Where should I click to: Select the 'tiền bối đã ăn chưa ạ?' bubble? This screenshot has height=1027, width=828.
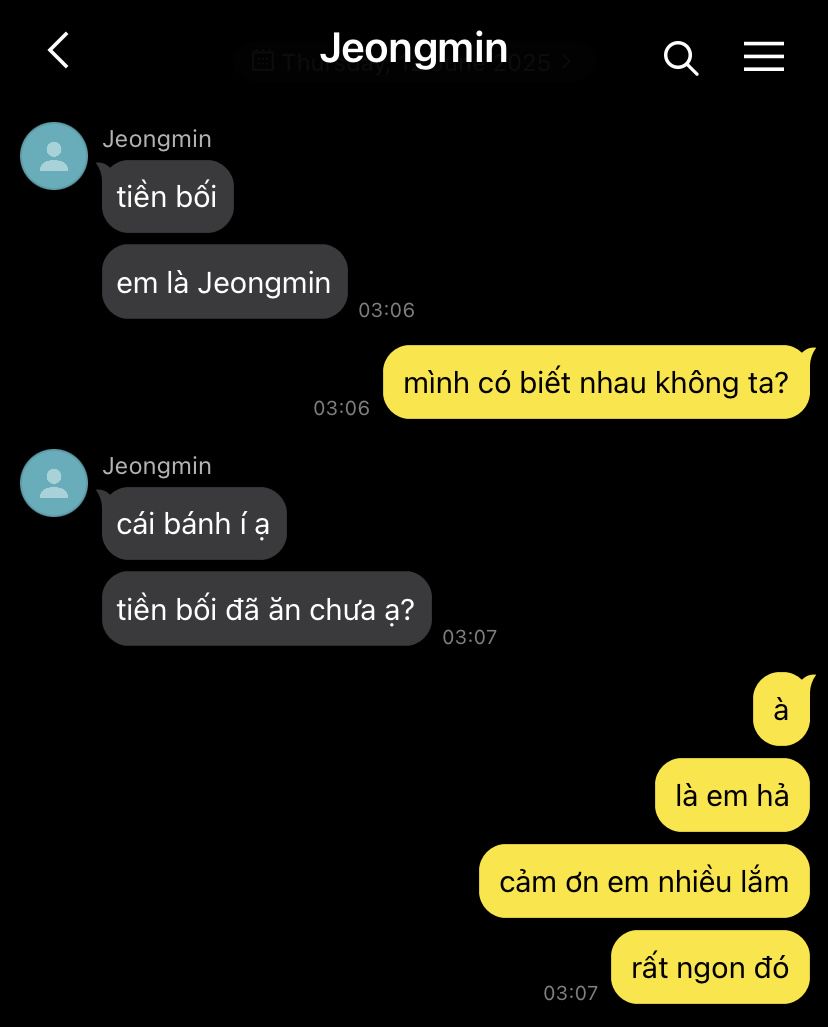[x=266, y=609]
